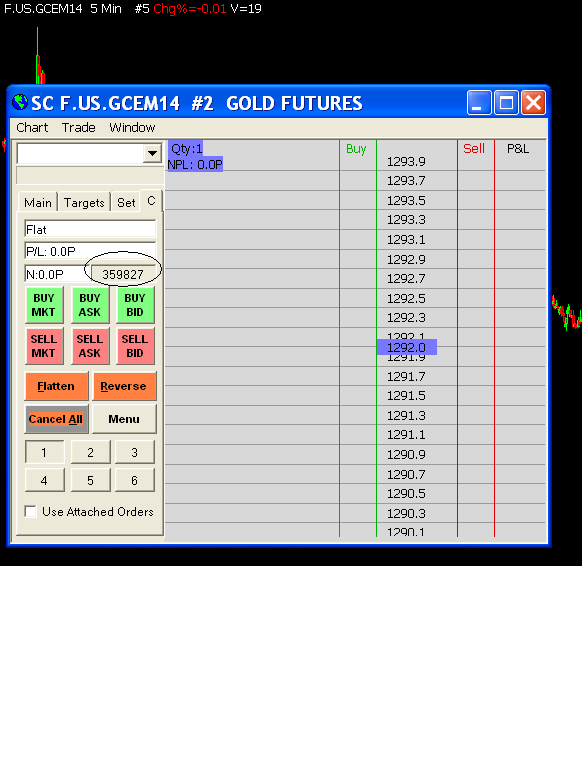Open the trade window Menu button
The image size is (582, 762).
pyautogui.click(x=124, y=419)
